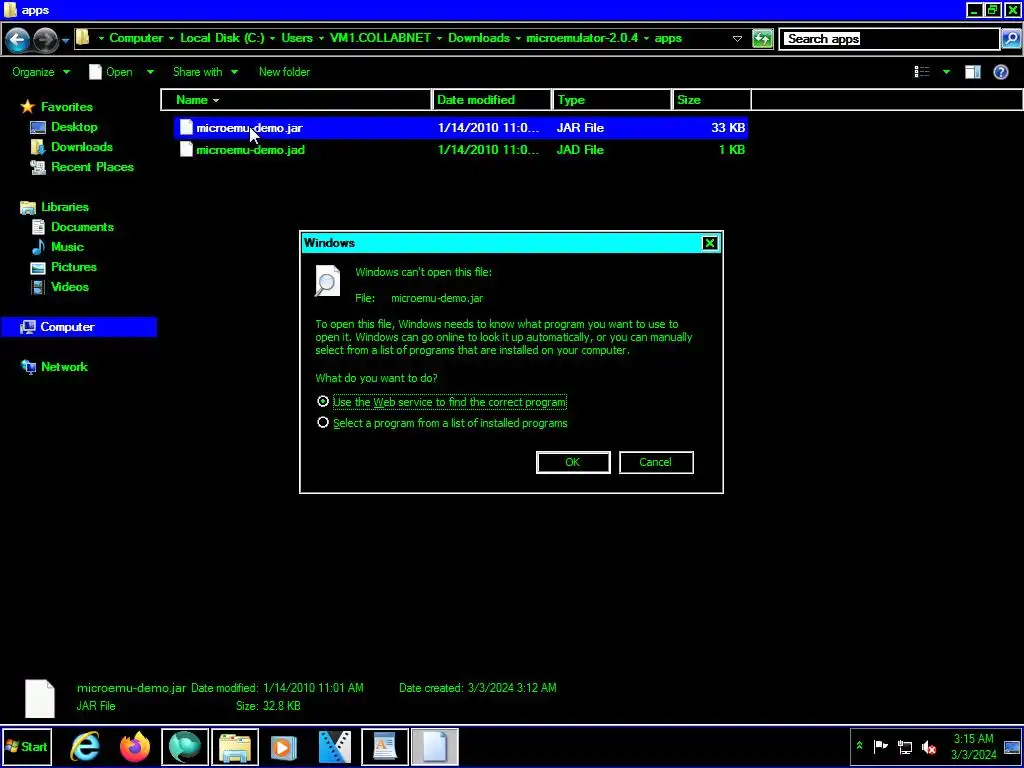
Task: Select microemu-demo.jar file icon
Action: [186, 127]
